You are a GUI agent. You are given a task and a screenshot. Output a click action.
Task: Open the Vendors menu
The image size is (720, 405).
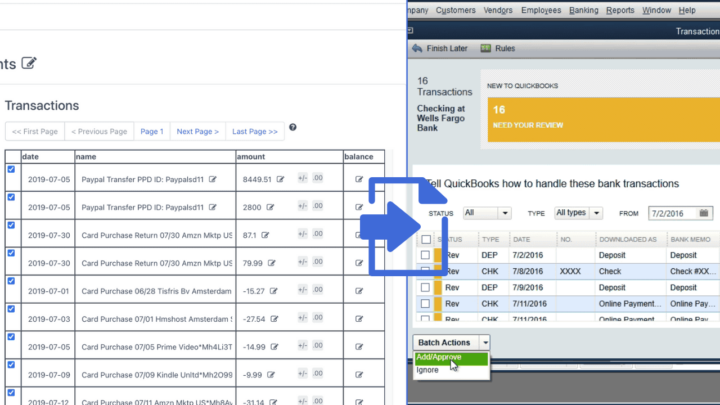click(498, 10)
